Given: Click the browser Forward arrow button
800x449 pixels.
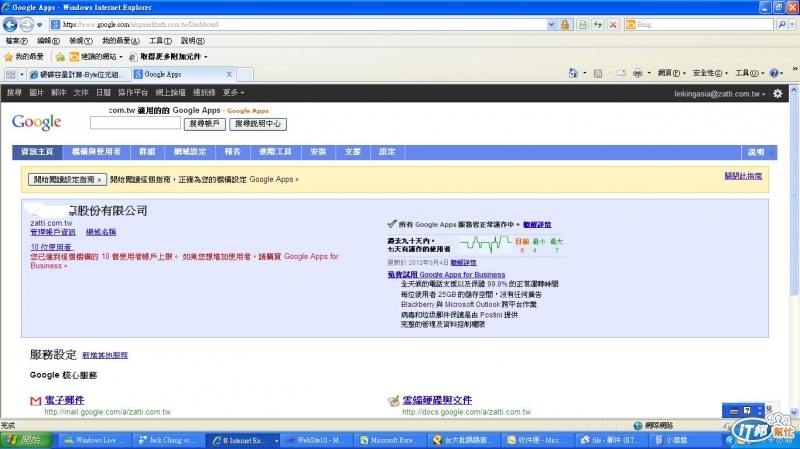Looking at the screenshot, I should (27, 24).
